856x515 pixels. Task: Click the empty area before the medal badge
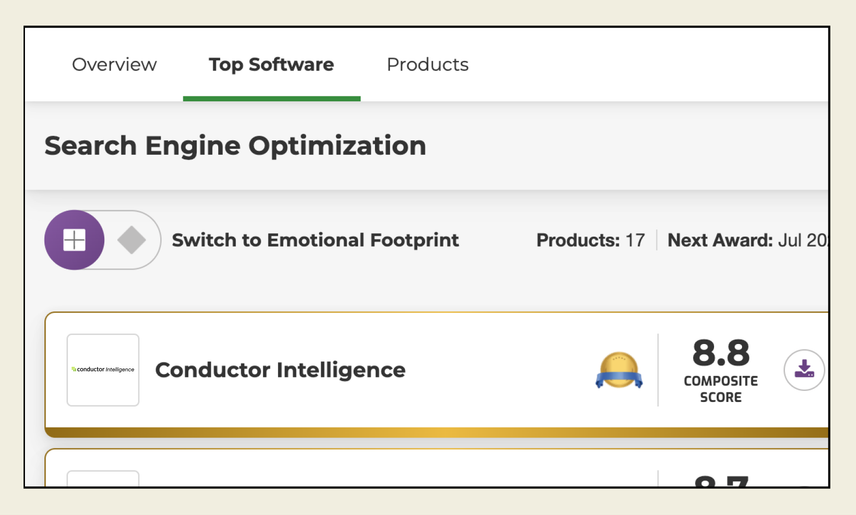[500, 370]
